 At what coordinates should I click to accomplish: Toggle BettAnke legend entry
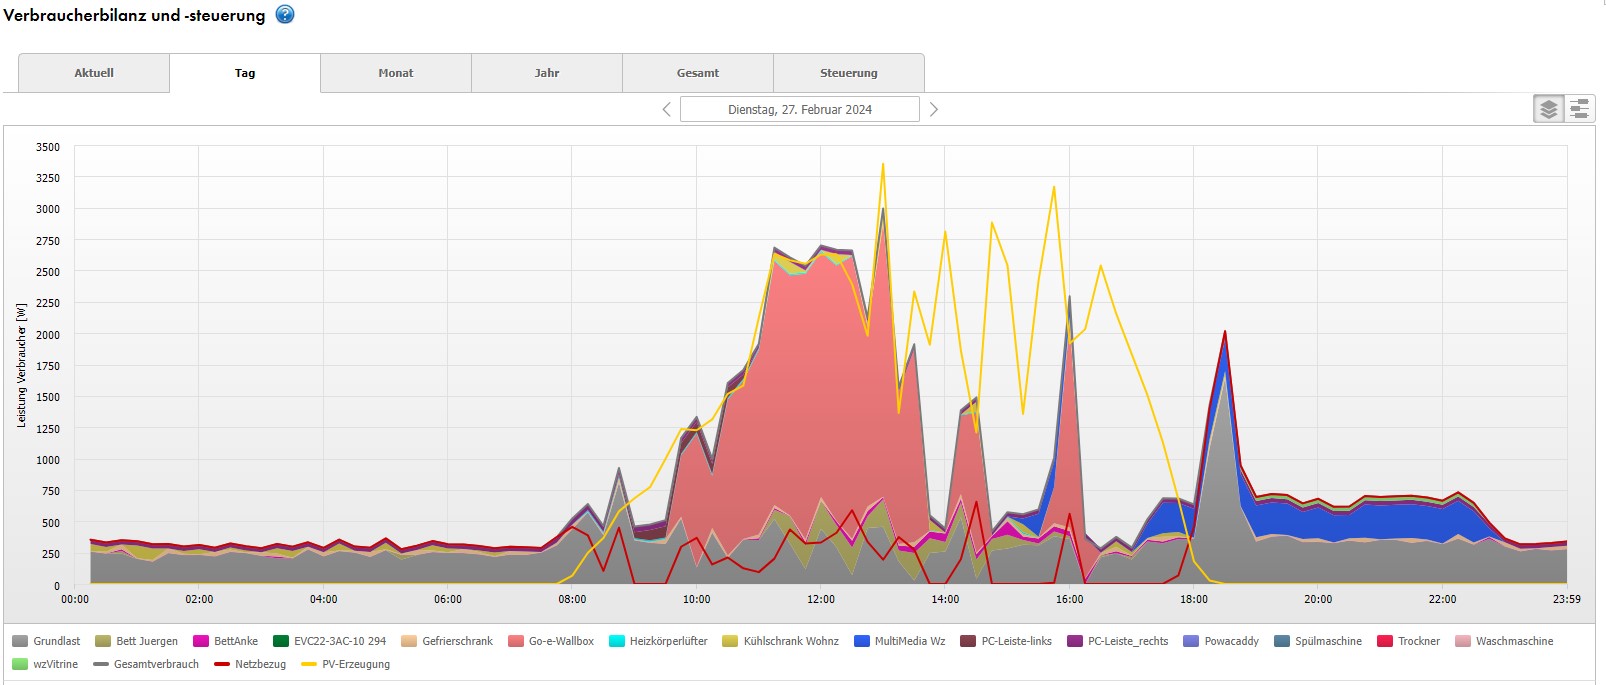[225, 641]
